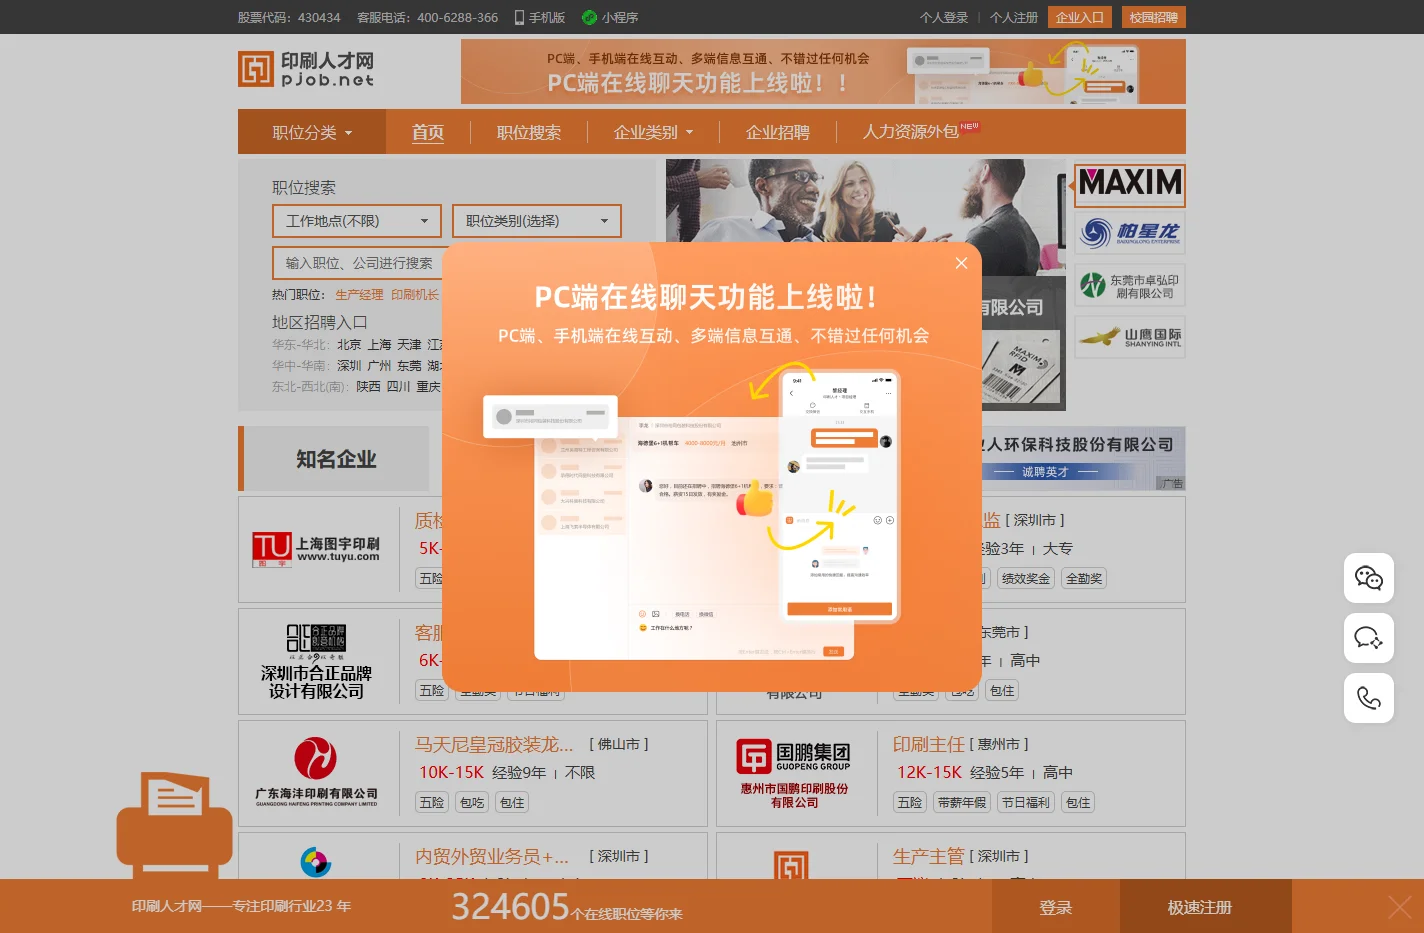Open the 马天尼皇冠胶装龙... job posting
The width and height of the screenshot is (1424, 933).
coord(494,744)
